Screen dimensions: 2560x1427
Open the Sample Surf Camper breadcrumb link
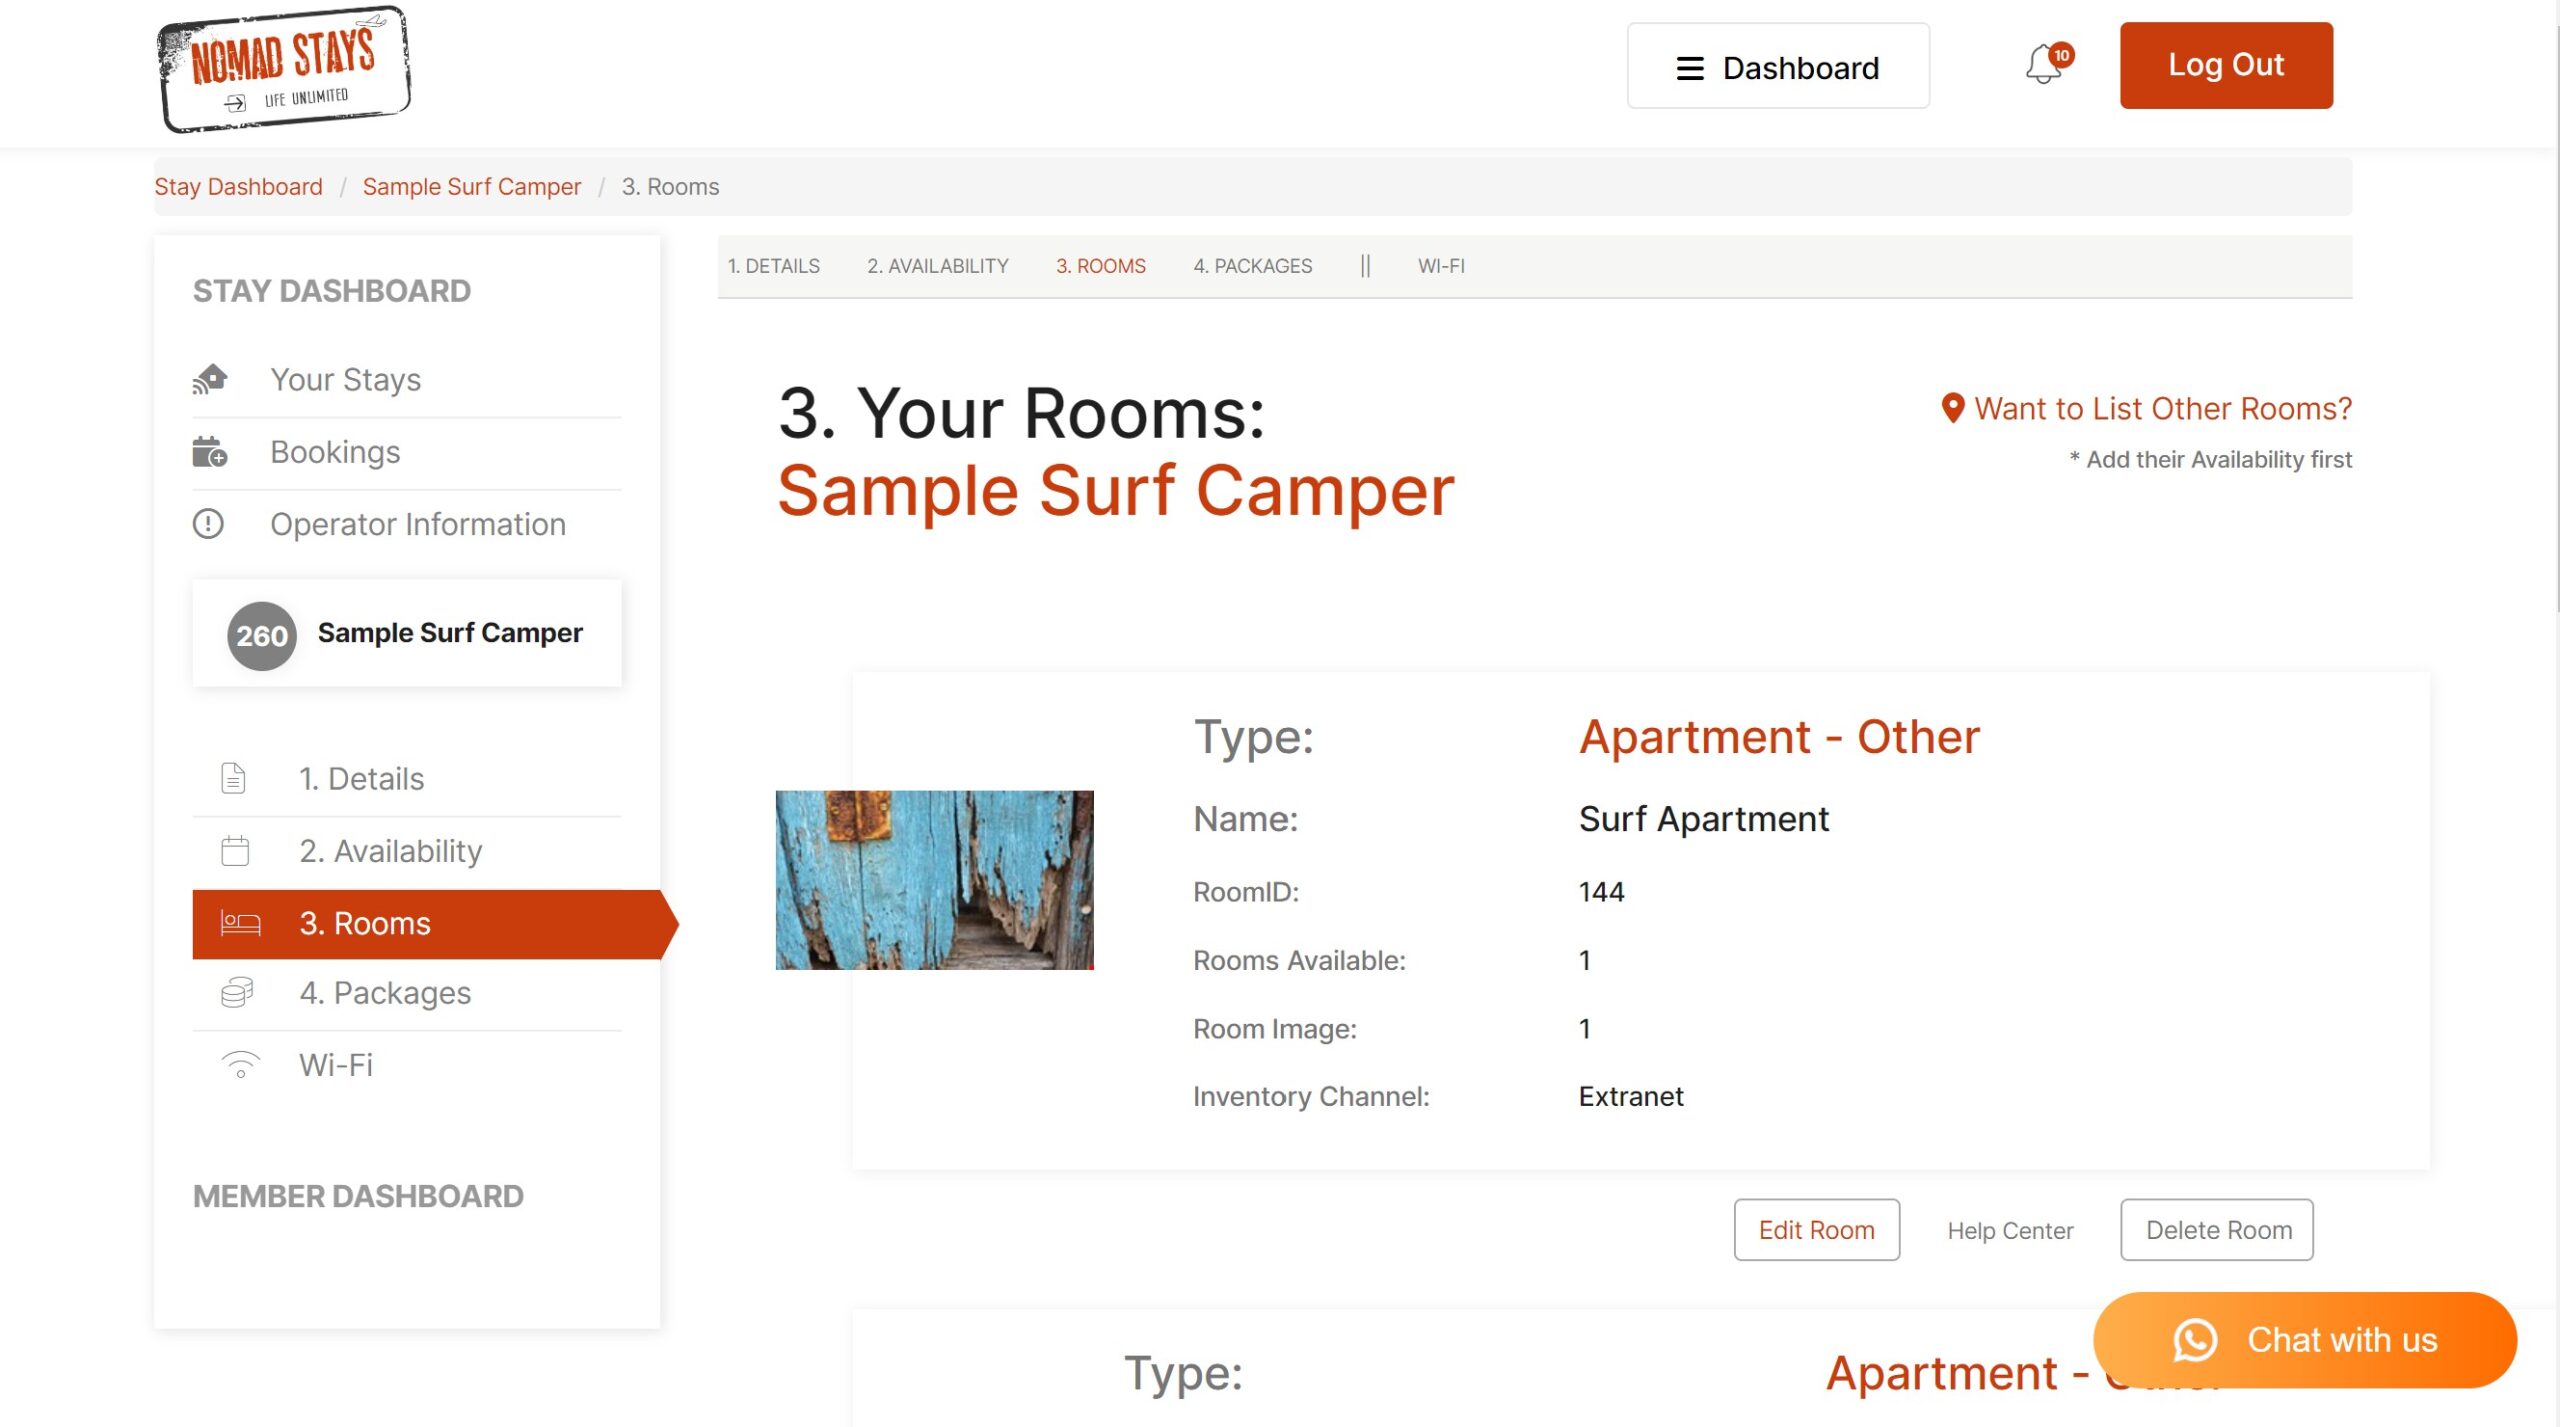[x=471, y=187]
